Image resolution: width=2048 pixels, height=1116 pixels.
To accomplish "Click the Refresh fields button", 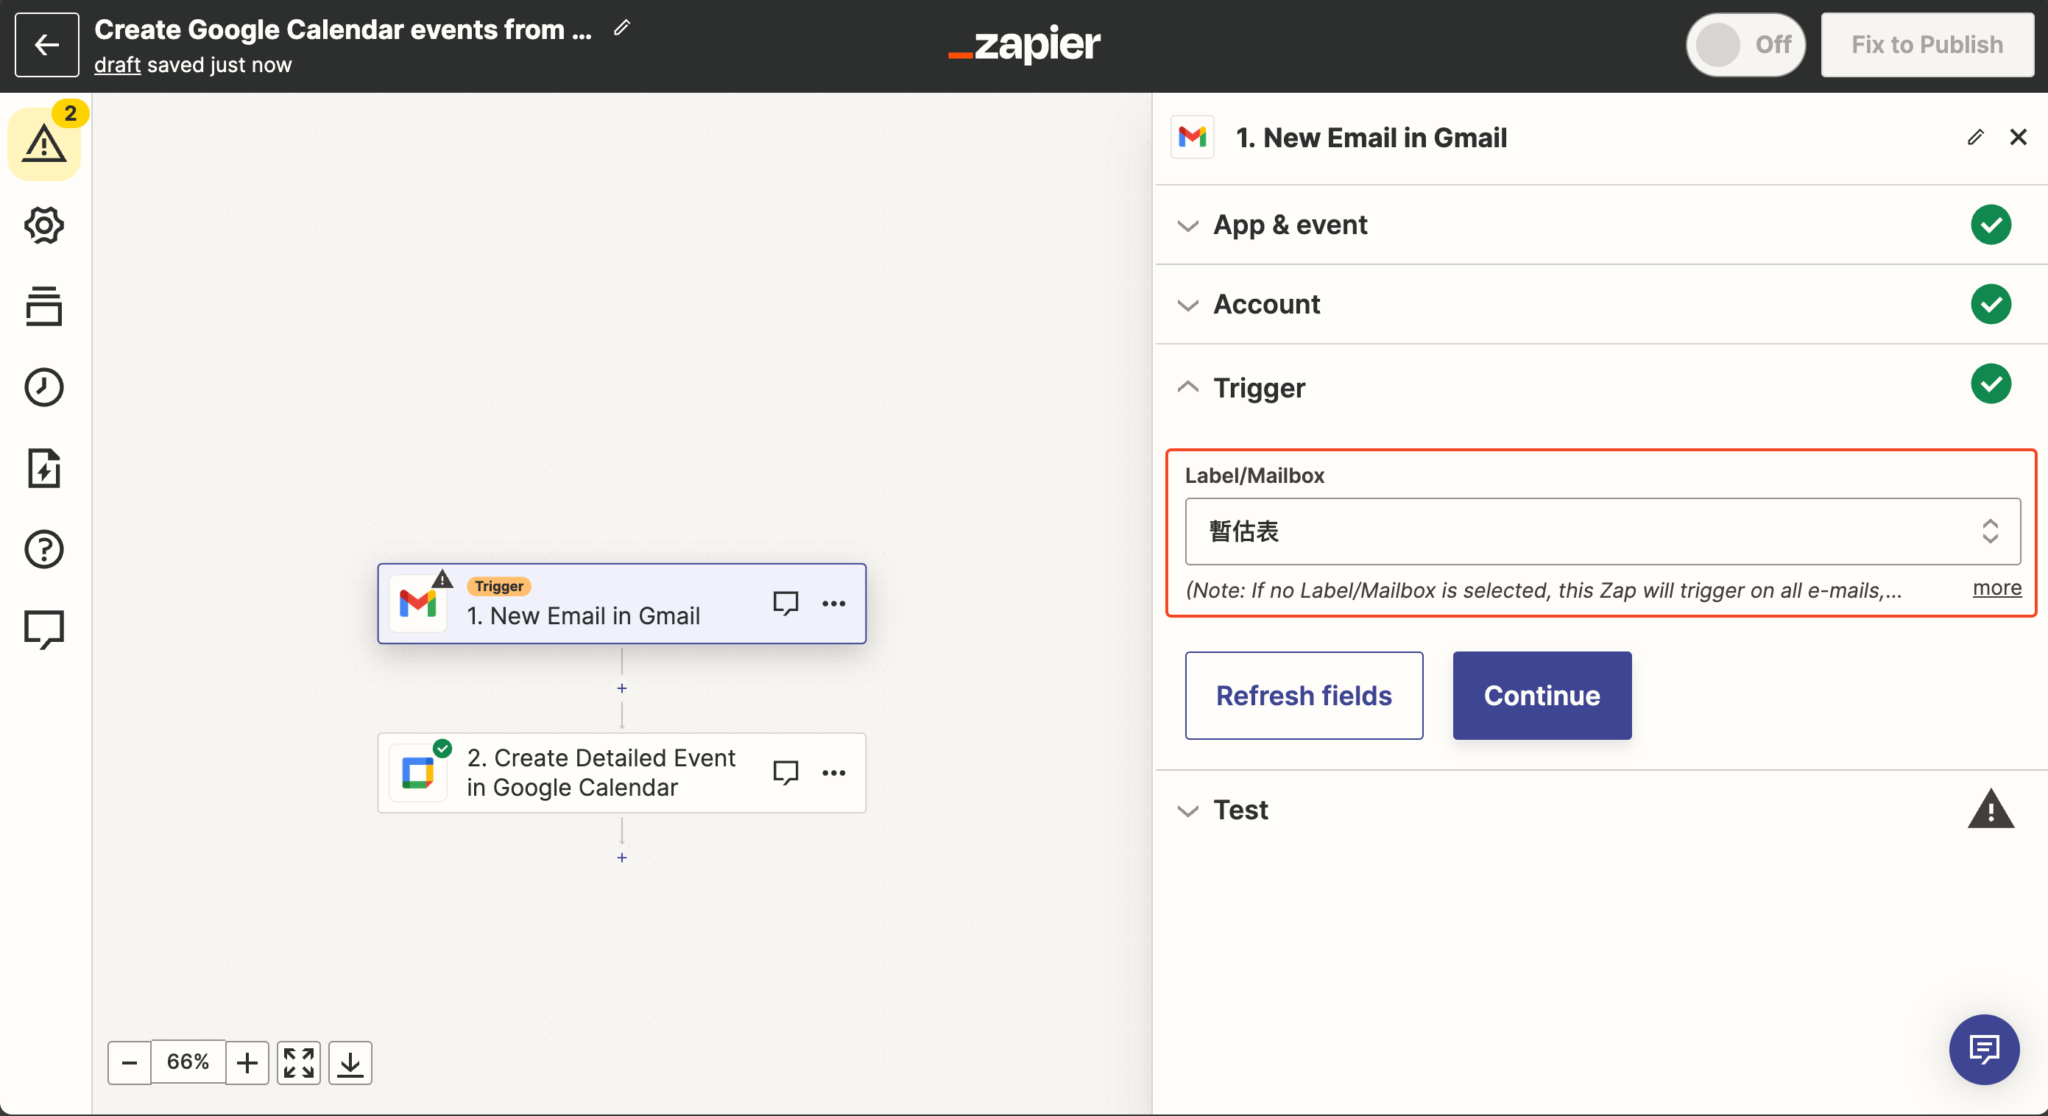I will [1303, 695].
